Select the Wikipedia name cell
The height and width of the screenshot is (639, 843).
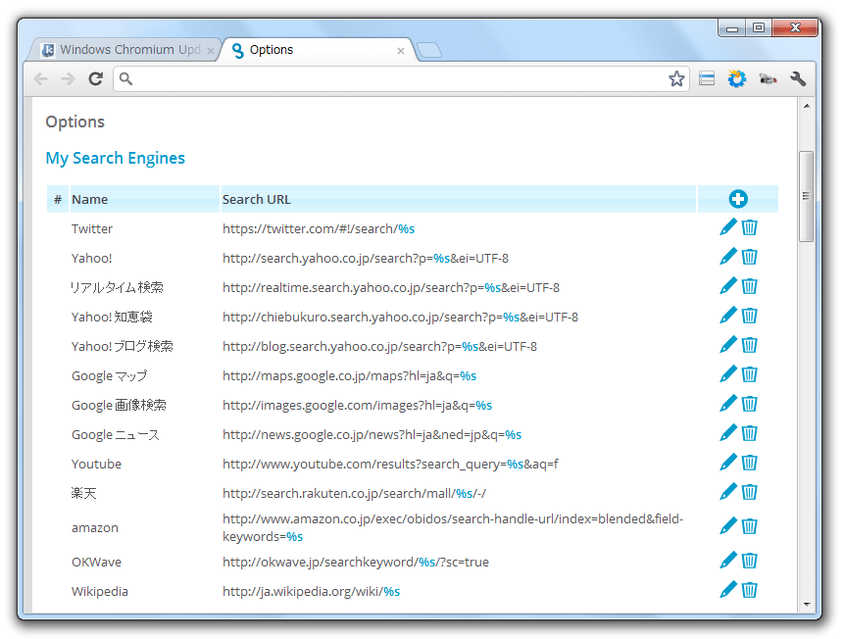click(x=99, y=591)
